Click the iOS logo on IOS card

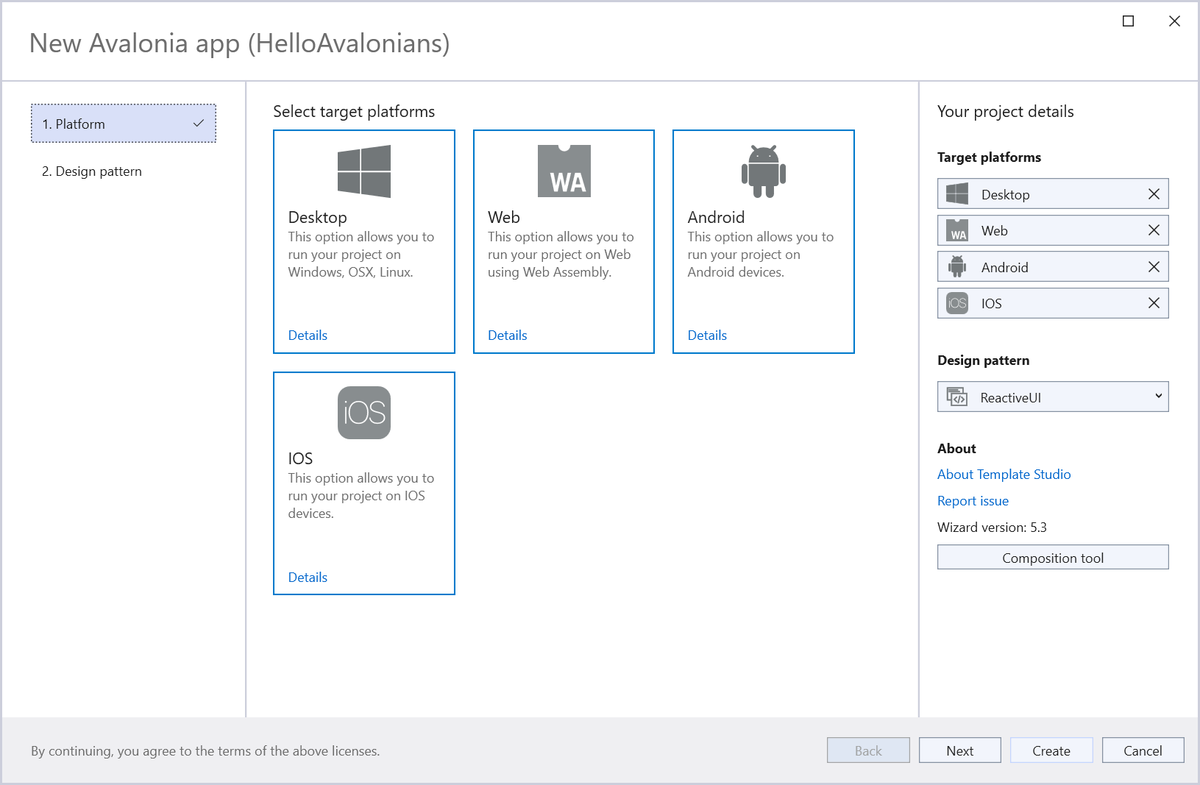click(364, 413)
